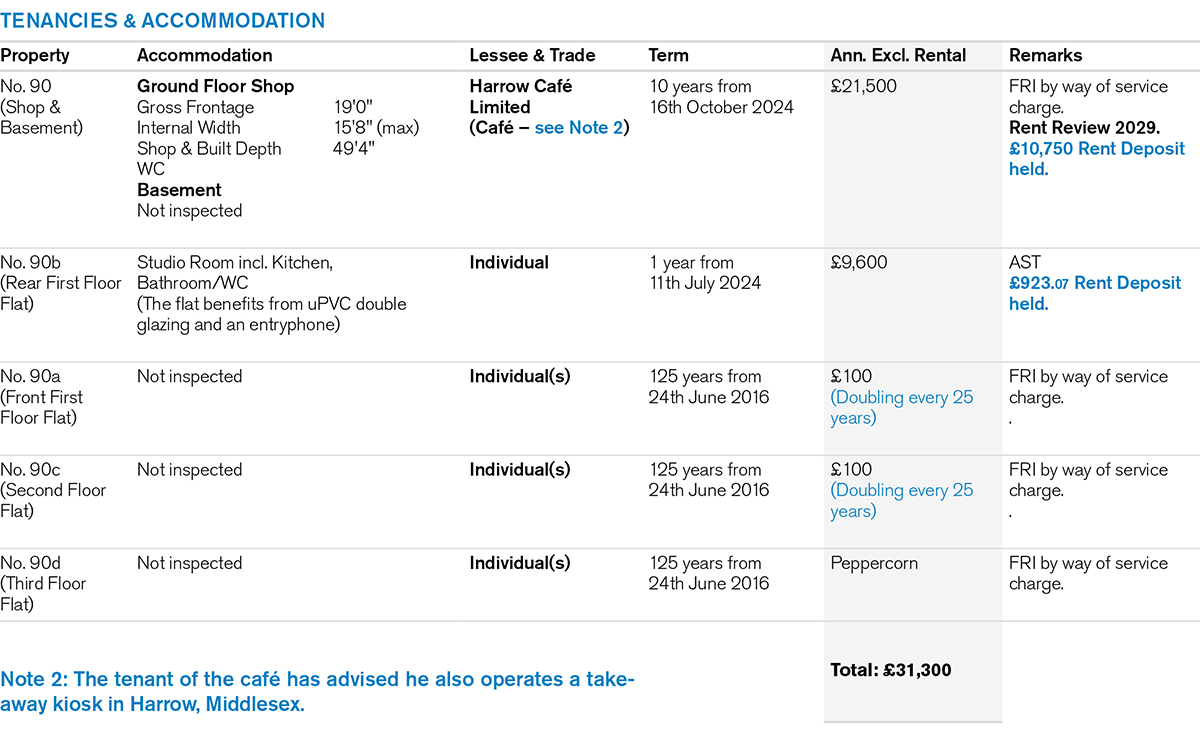Click the 'see Note 2' link
Image resolution: width=1200 pixels, height=732 pixels.
(x=578, y=128)
